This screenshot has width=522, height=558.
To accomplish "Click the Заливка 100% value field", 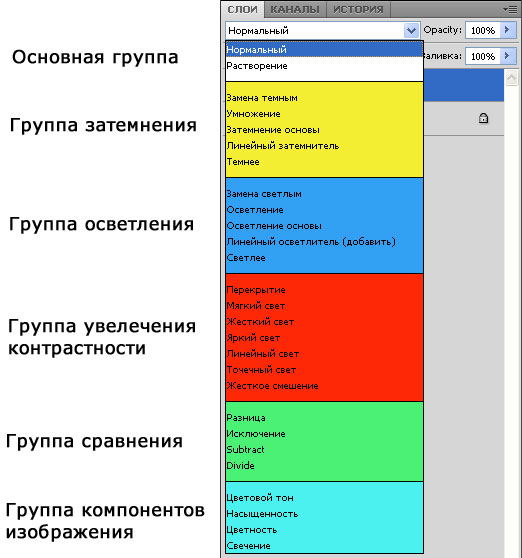I will [483, 56].
